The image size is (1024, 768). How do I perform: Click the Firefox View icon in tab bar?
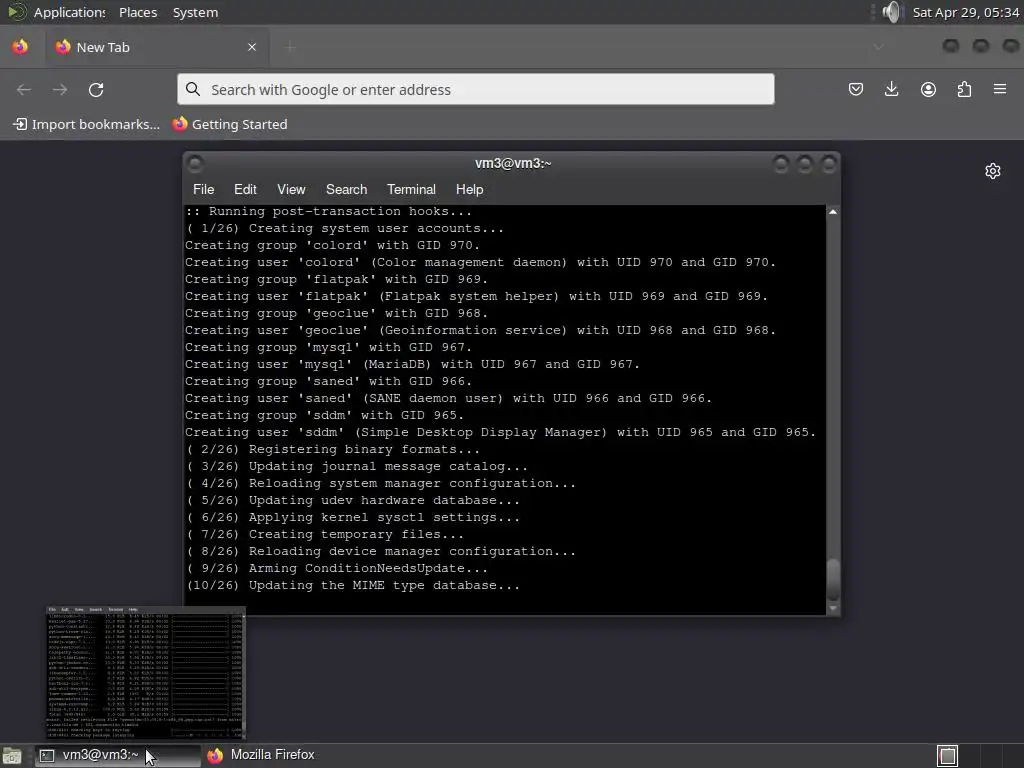pyautogui.click(x=20, y=47)
